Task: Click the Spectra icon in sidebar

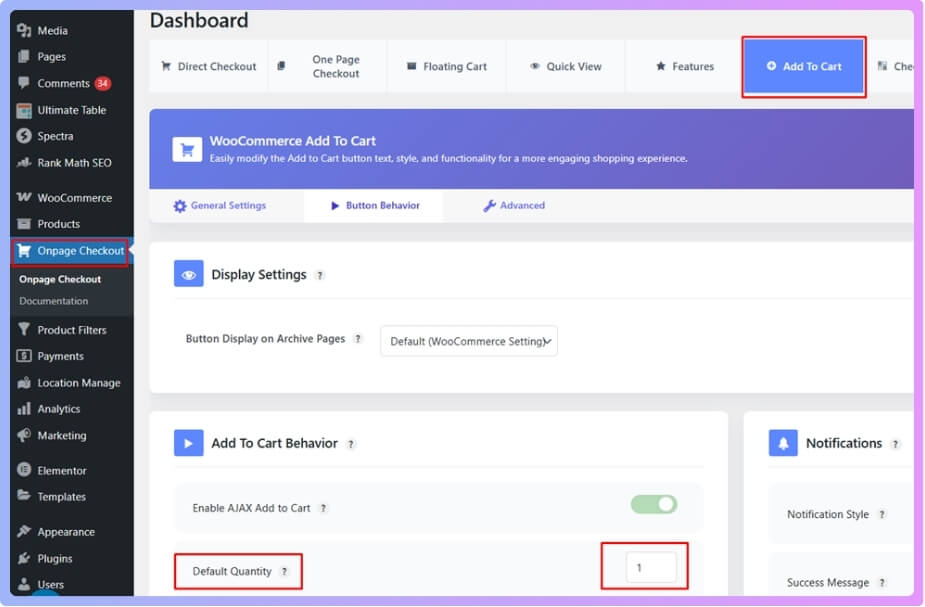Action: (24, 136)
